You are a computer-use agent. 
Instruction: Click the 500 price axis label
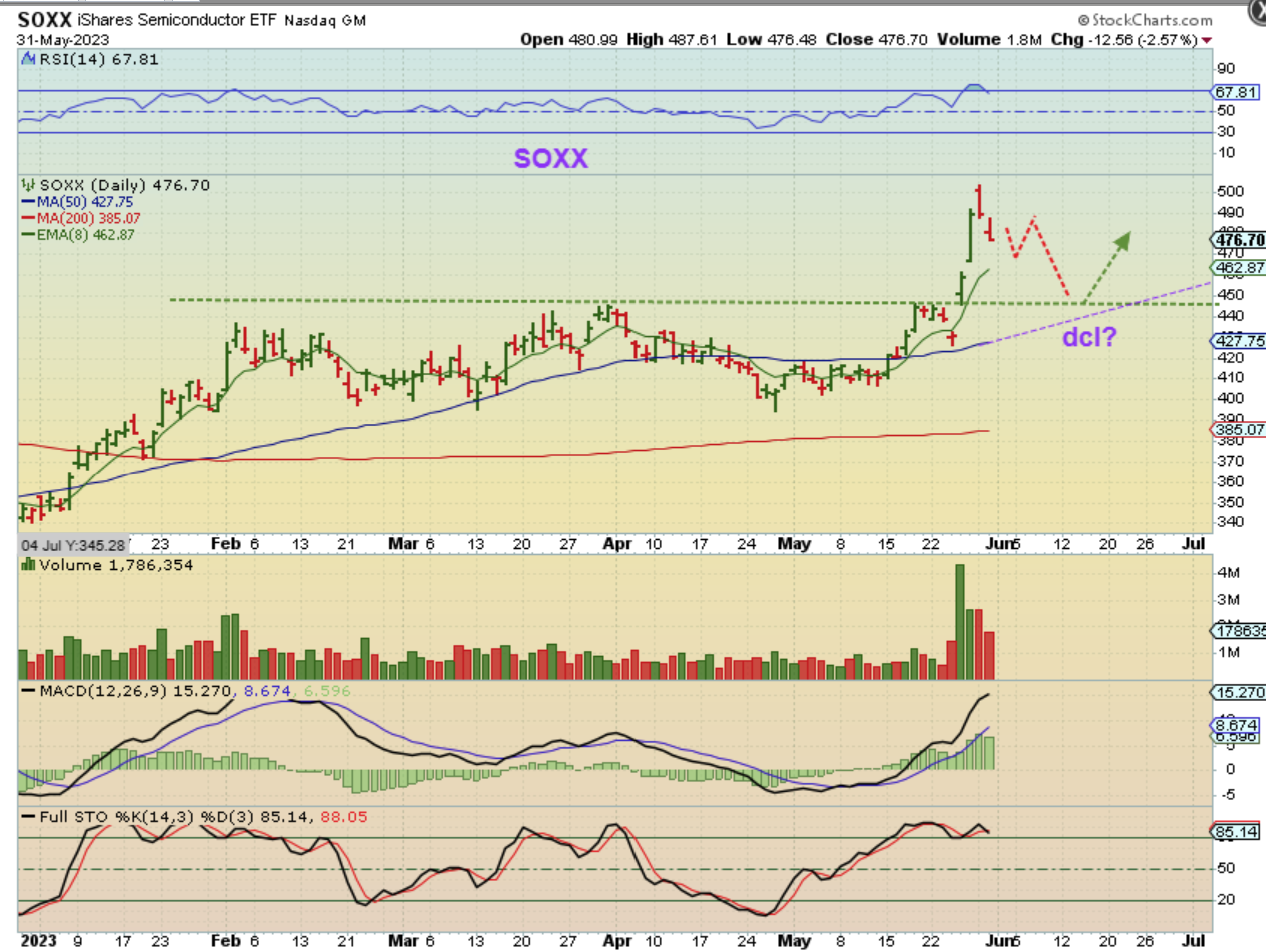tap(1231, 191)
